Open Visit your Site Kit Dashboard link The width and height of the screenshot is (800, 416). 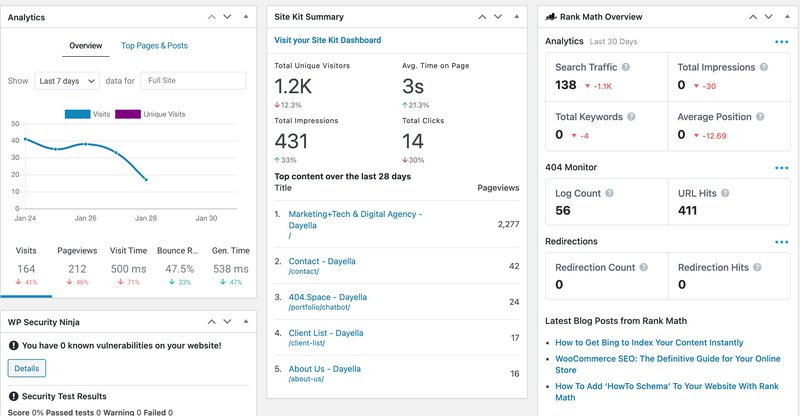coord(328,40)
